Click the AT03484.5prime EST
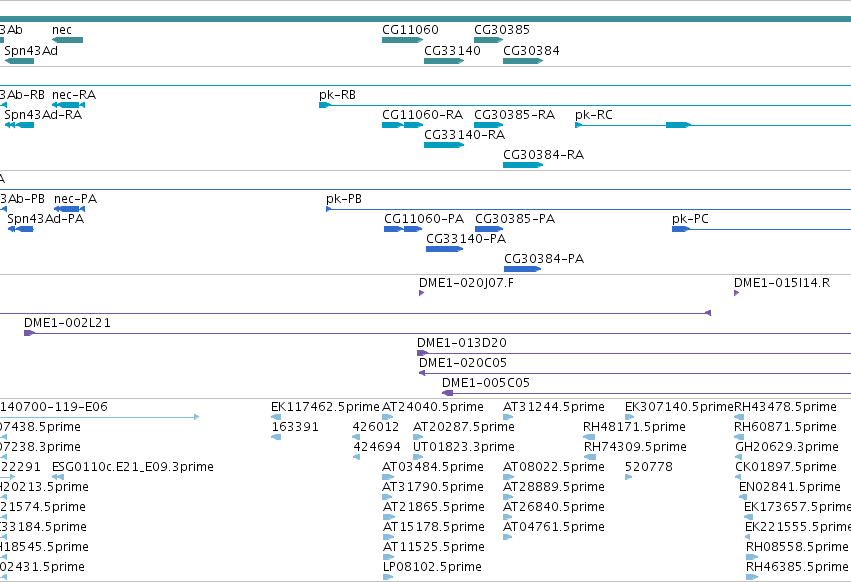 pos(388,477)
